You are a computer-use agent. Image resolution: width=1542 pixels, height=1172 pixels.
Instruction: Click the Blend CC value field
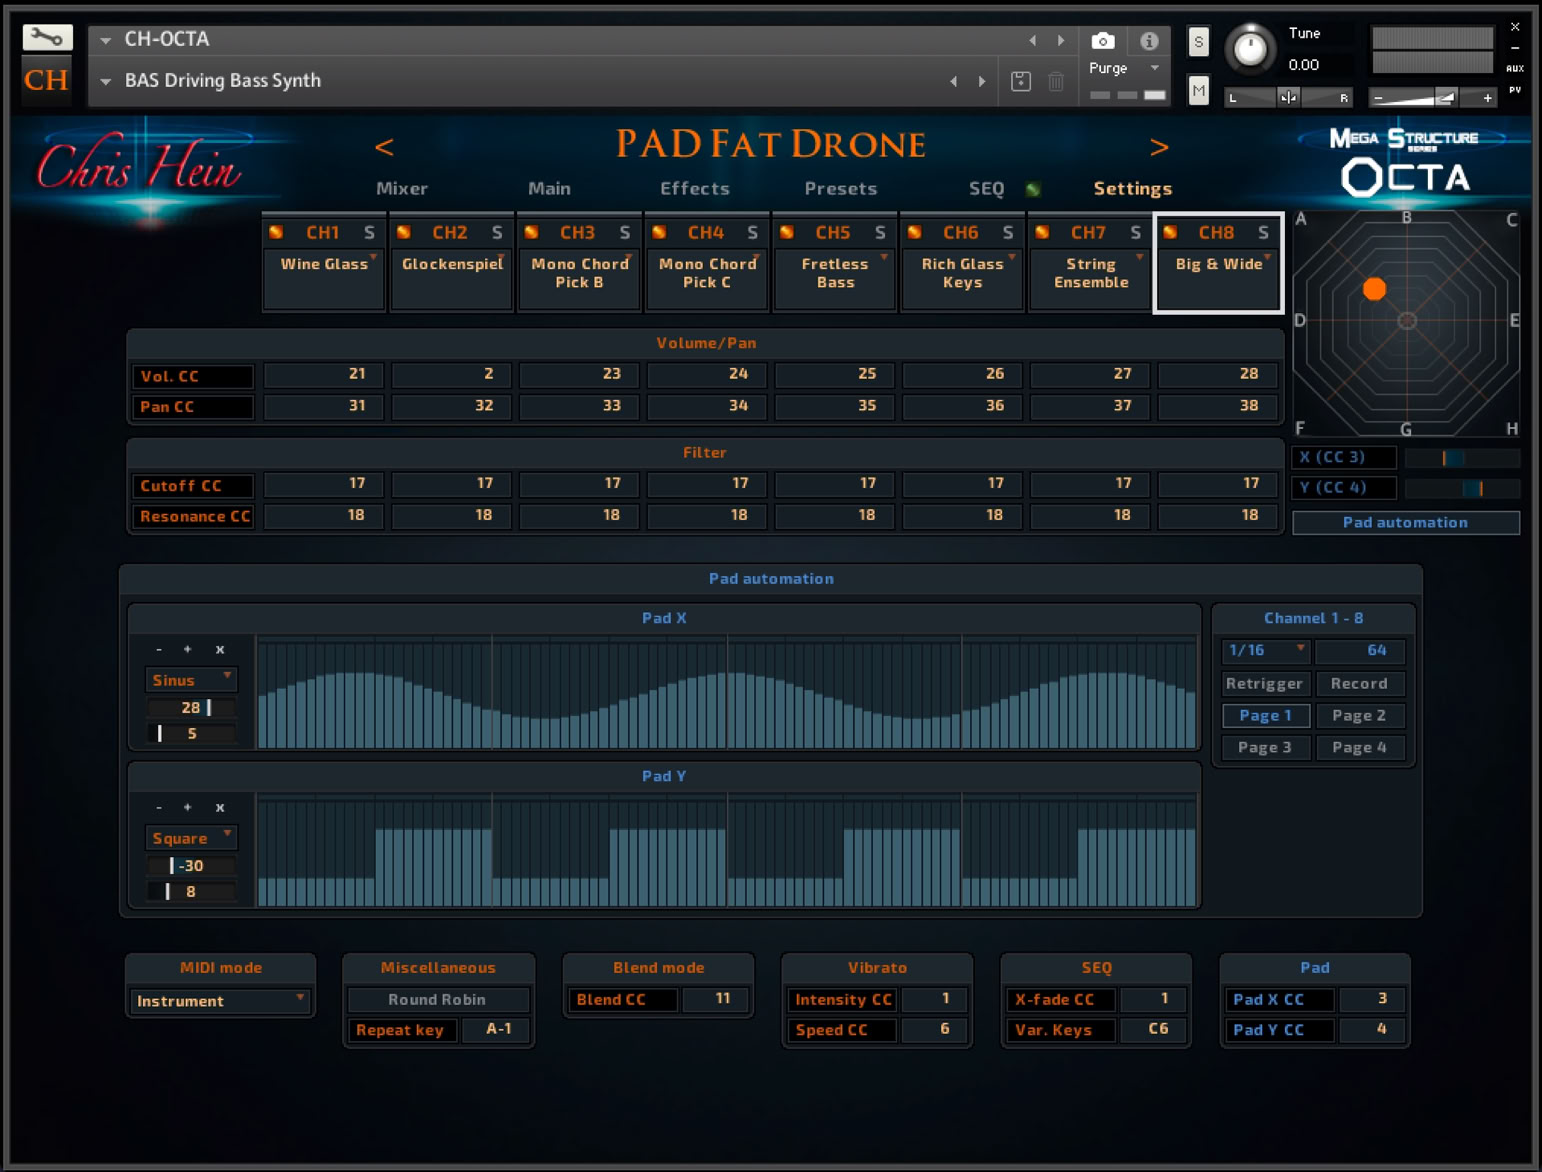(718, 999)
